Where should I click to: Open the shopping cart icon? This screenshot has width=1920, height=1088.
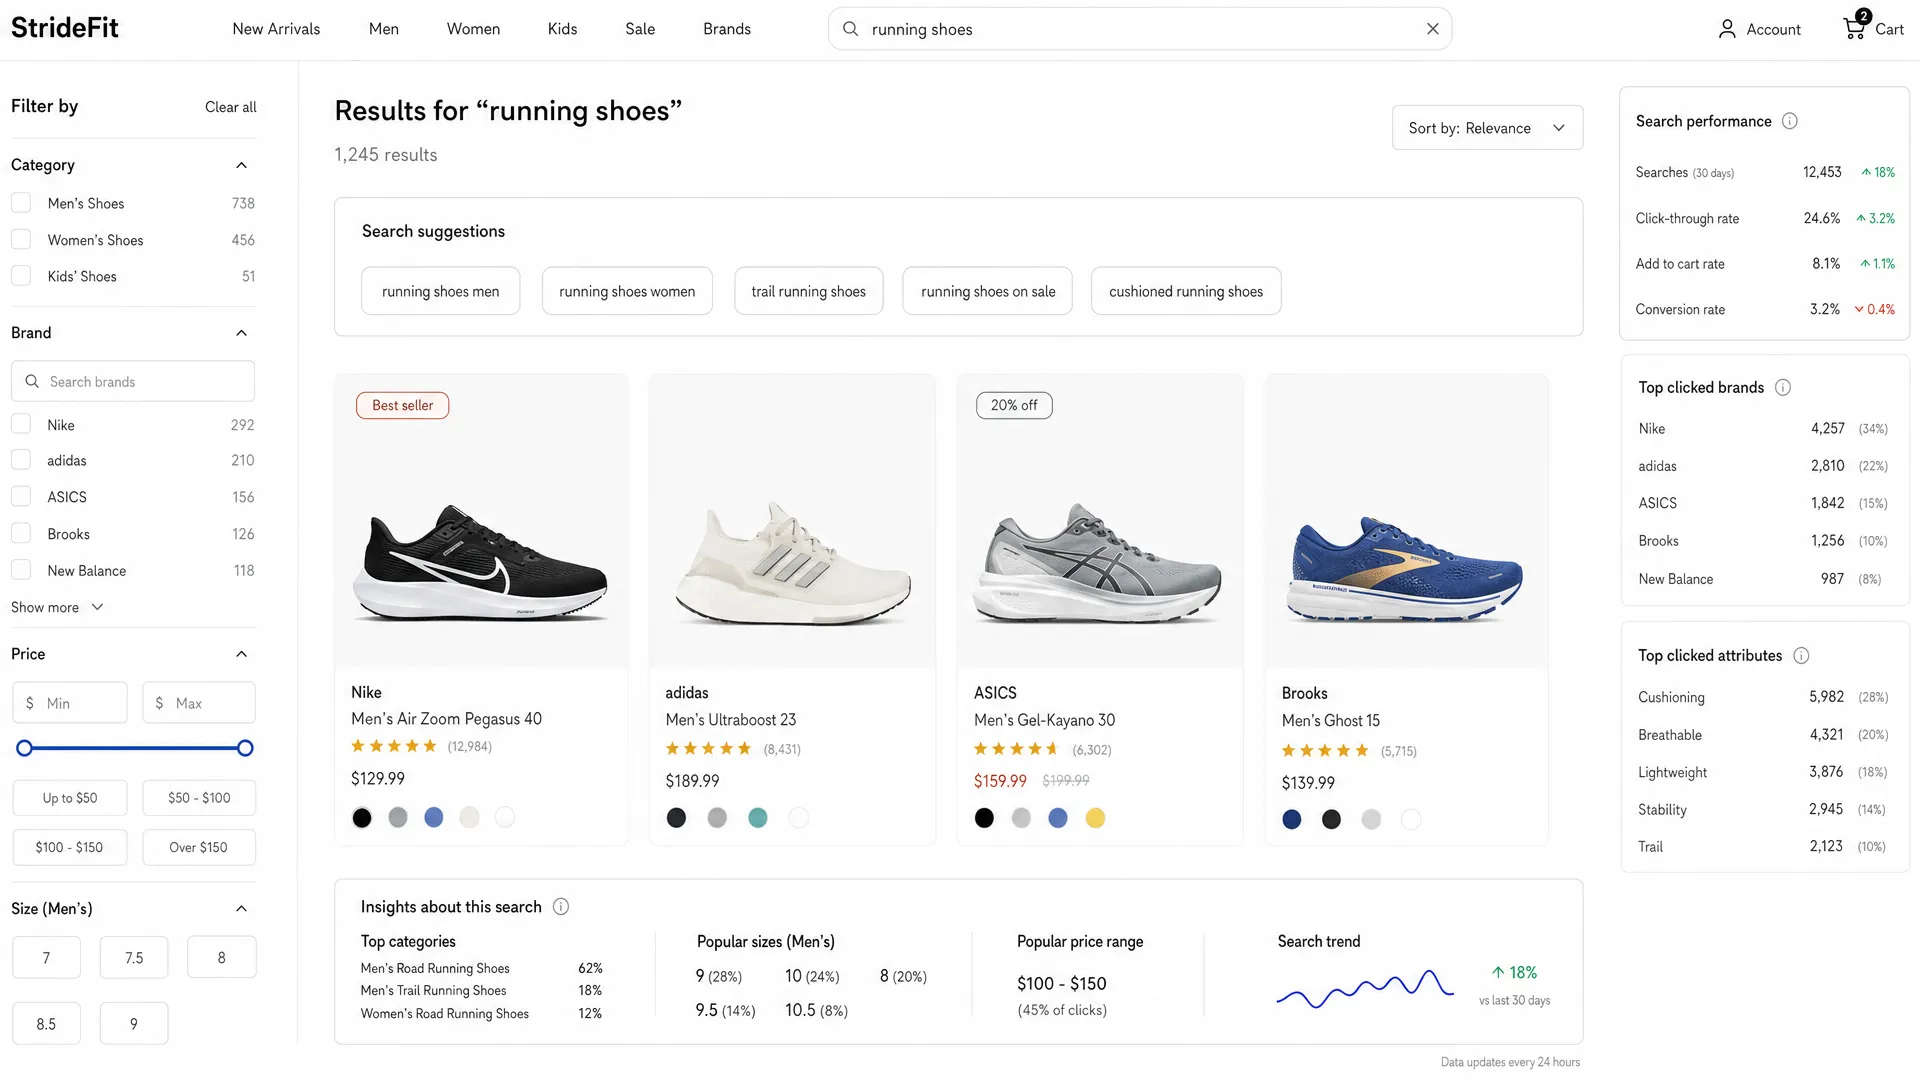click(1855, 26)
